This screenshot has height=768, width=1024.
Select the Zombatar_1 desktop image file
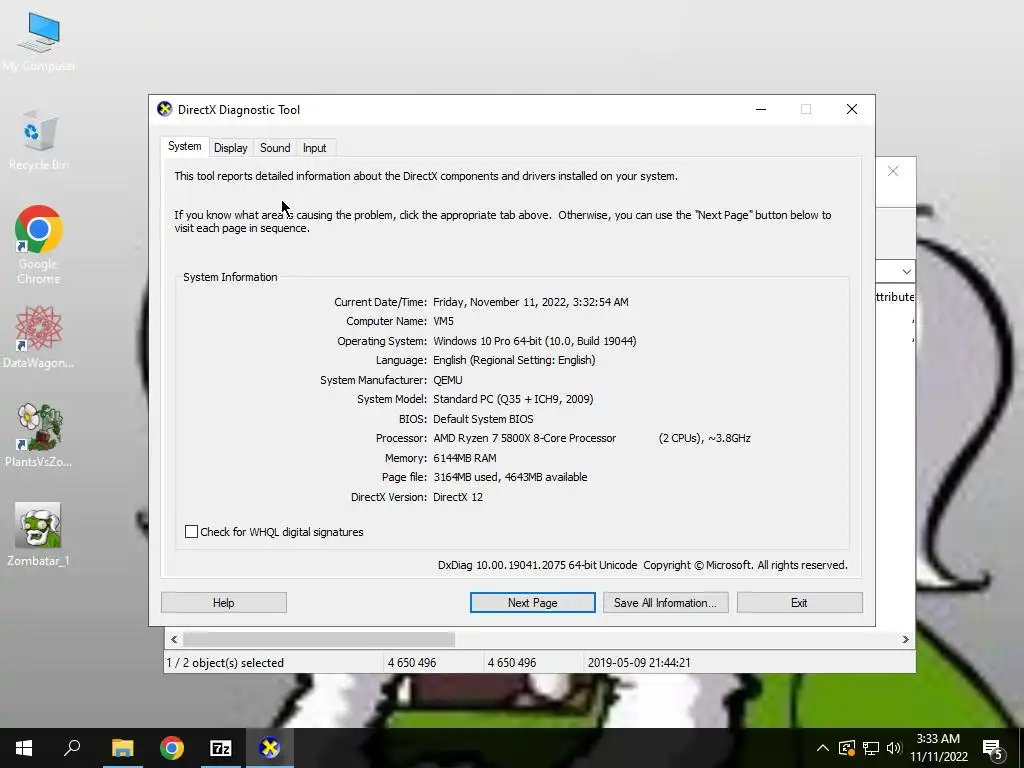(39, 534)
